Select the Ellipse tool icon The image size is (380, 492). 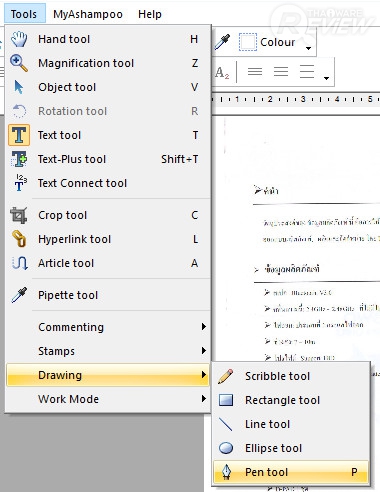pos(226,448)
